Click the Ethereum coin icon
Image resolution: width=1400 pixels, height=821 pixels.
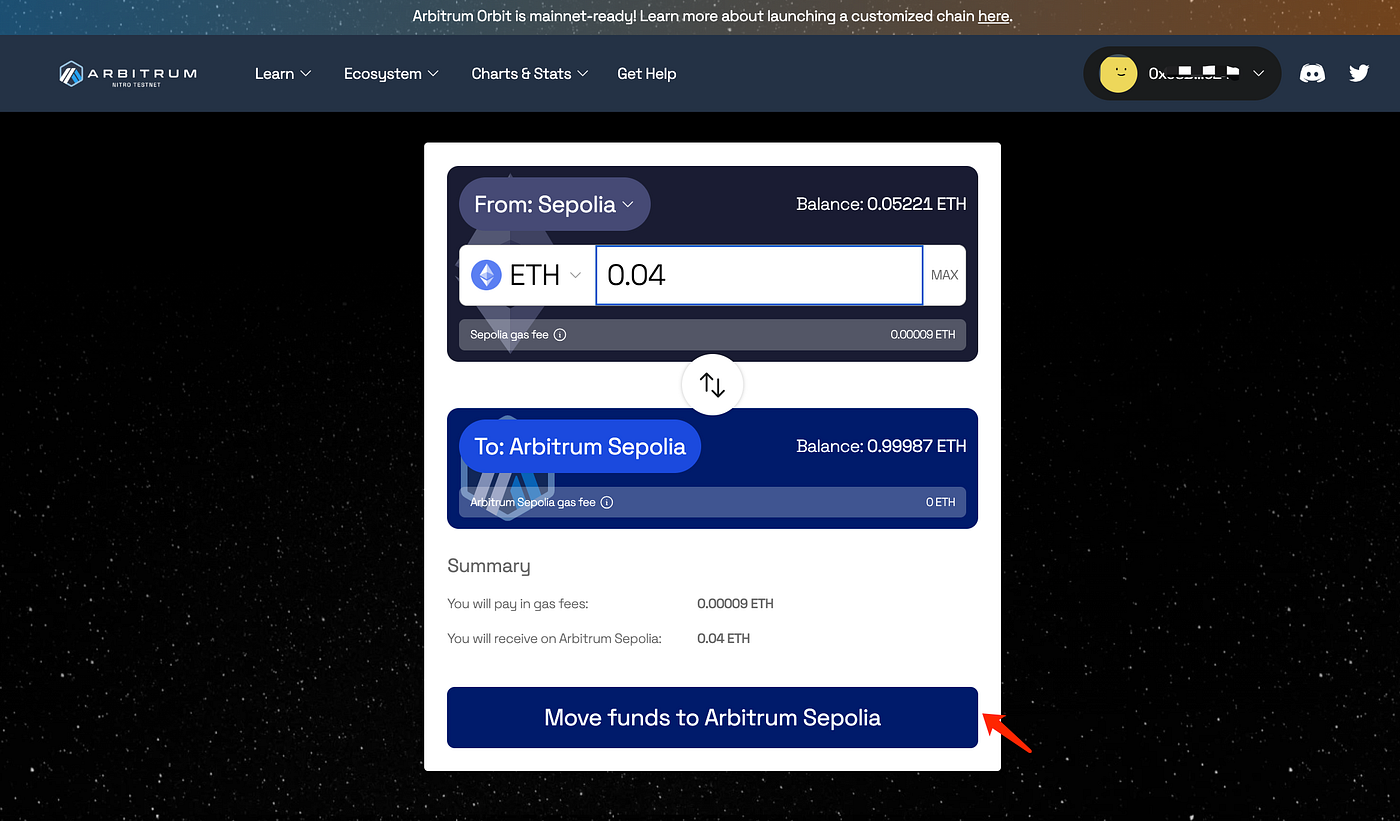[487, 275]
